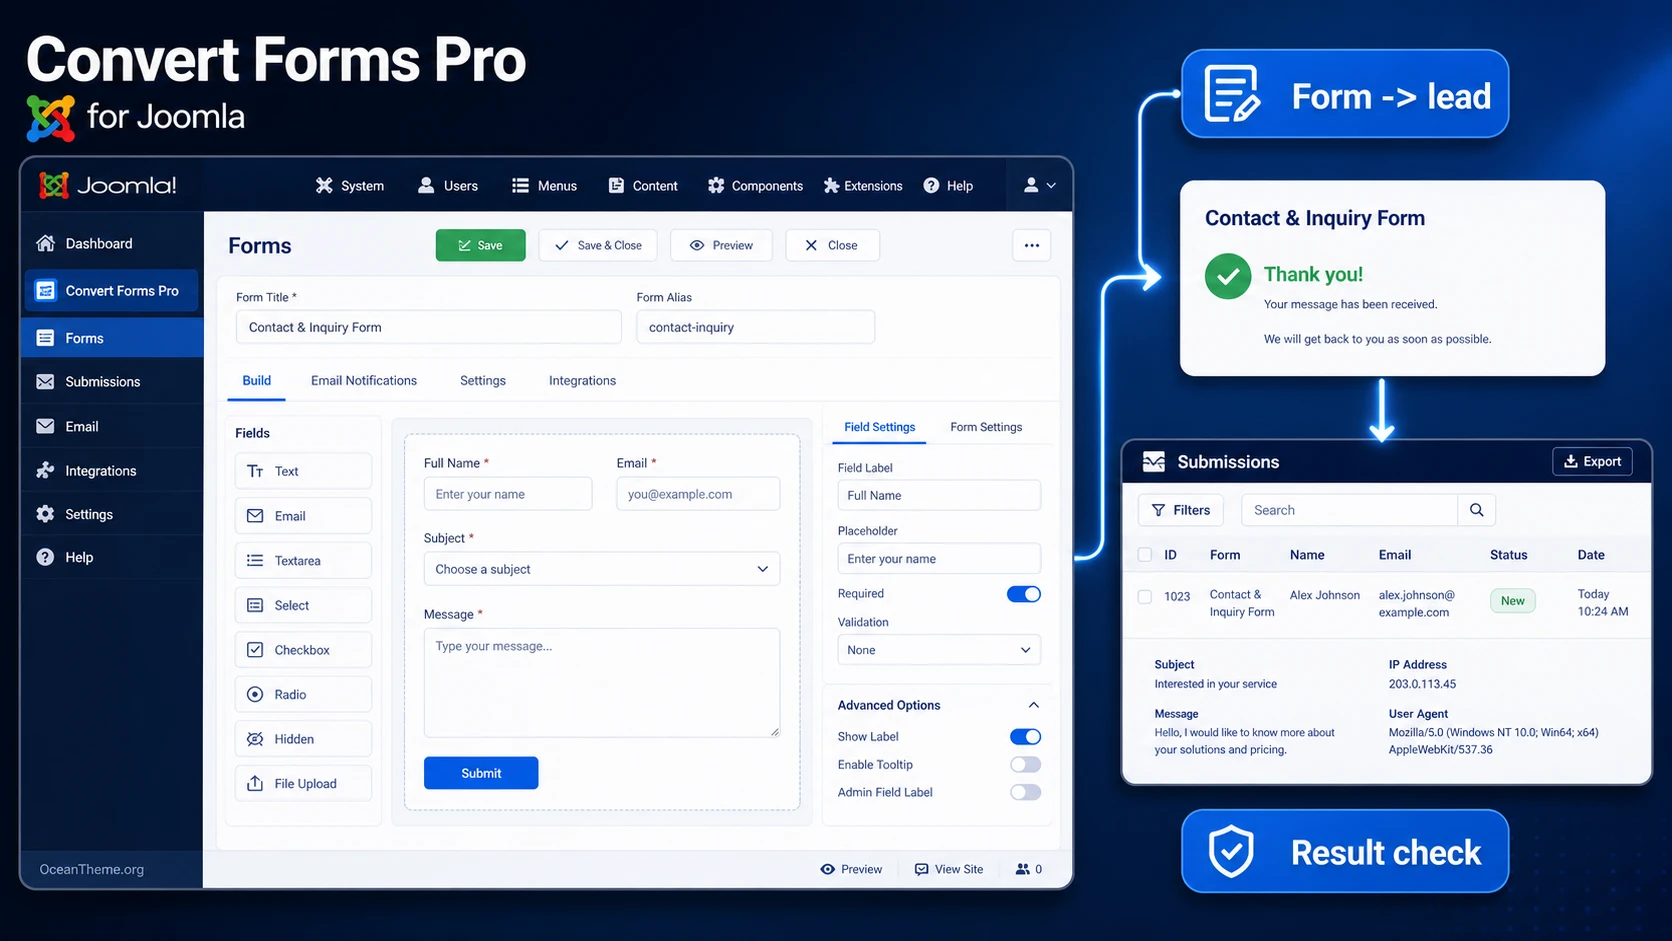Click the blue Submit button

481,773
